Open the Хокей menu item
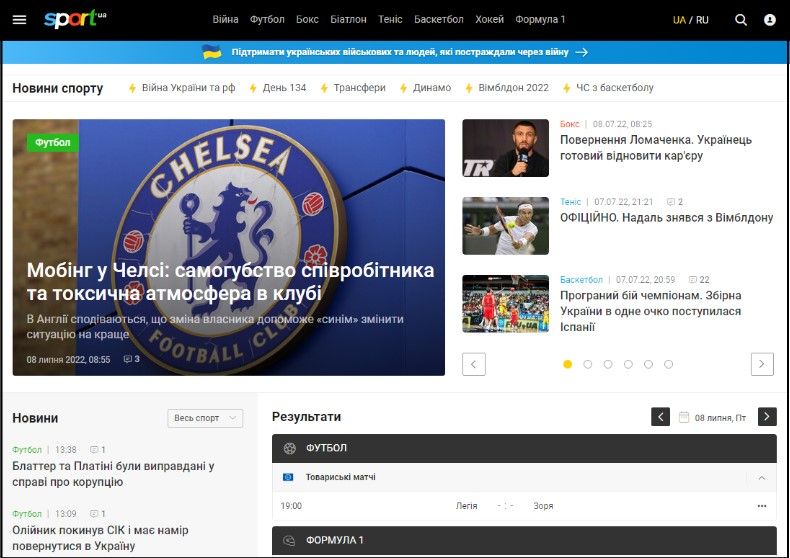Viewport: 790px width, 558px height. (489, 20)
